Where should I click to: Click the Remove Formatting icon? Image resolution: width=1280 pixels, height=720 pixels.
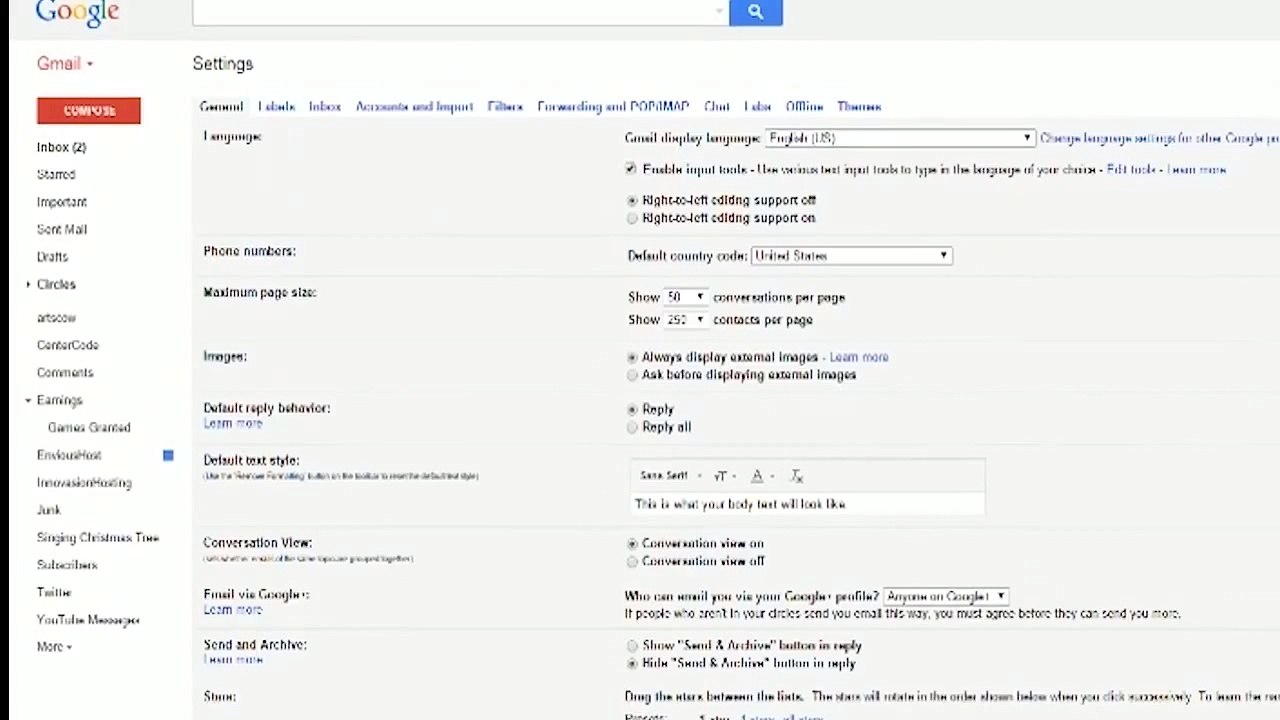[x=796, y=476]
